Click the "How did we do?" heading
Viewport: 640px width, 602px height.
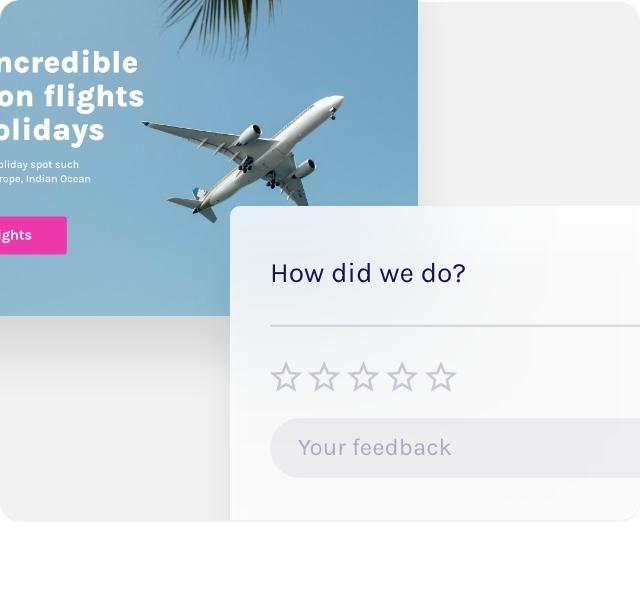pyautogui.click(x=368, y=273)
